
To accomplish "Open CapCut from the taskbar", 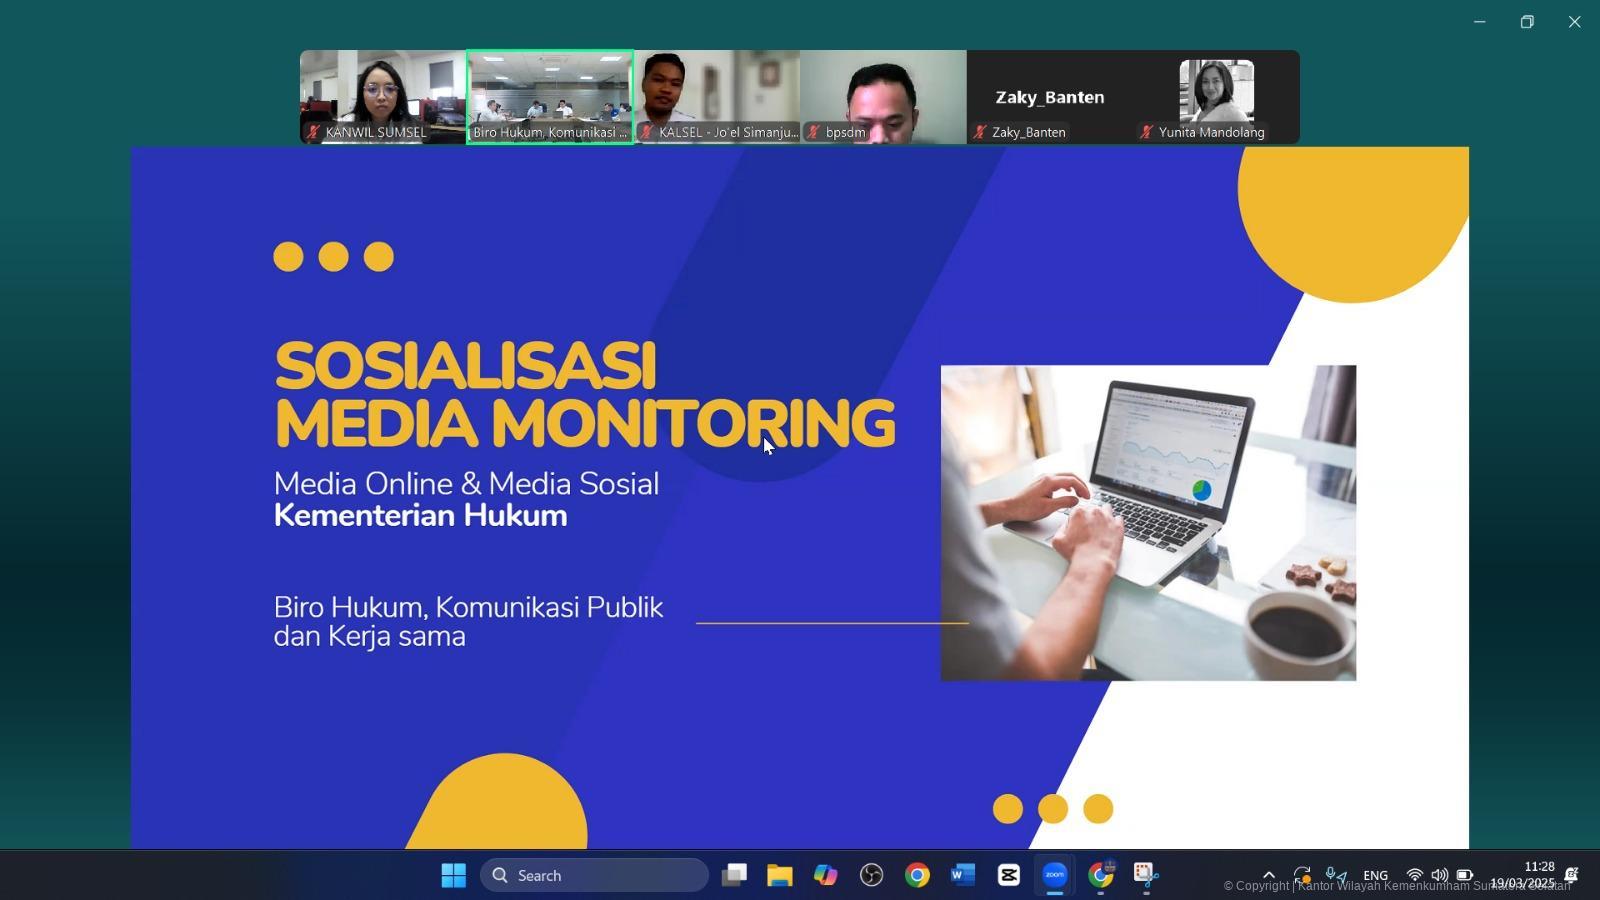I will pyautogui.click(x=1008, y=875).
